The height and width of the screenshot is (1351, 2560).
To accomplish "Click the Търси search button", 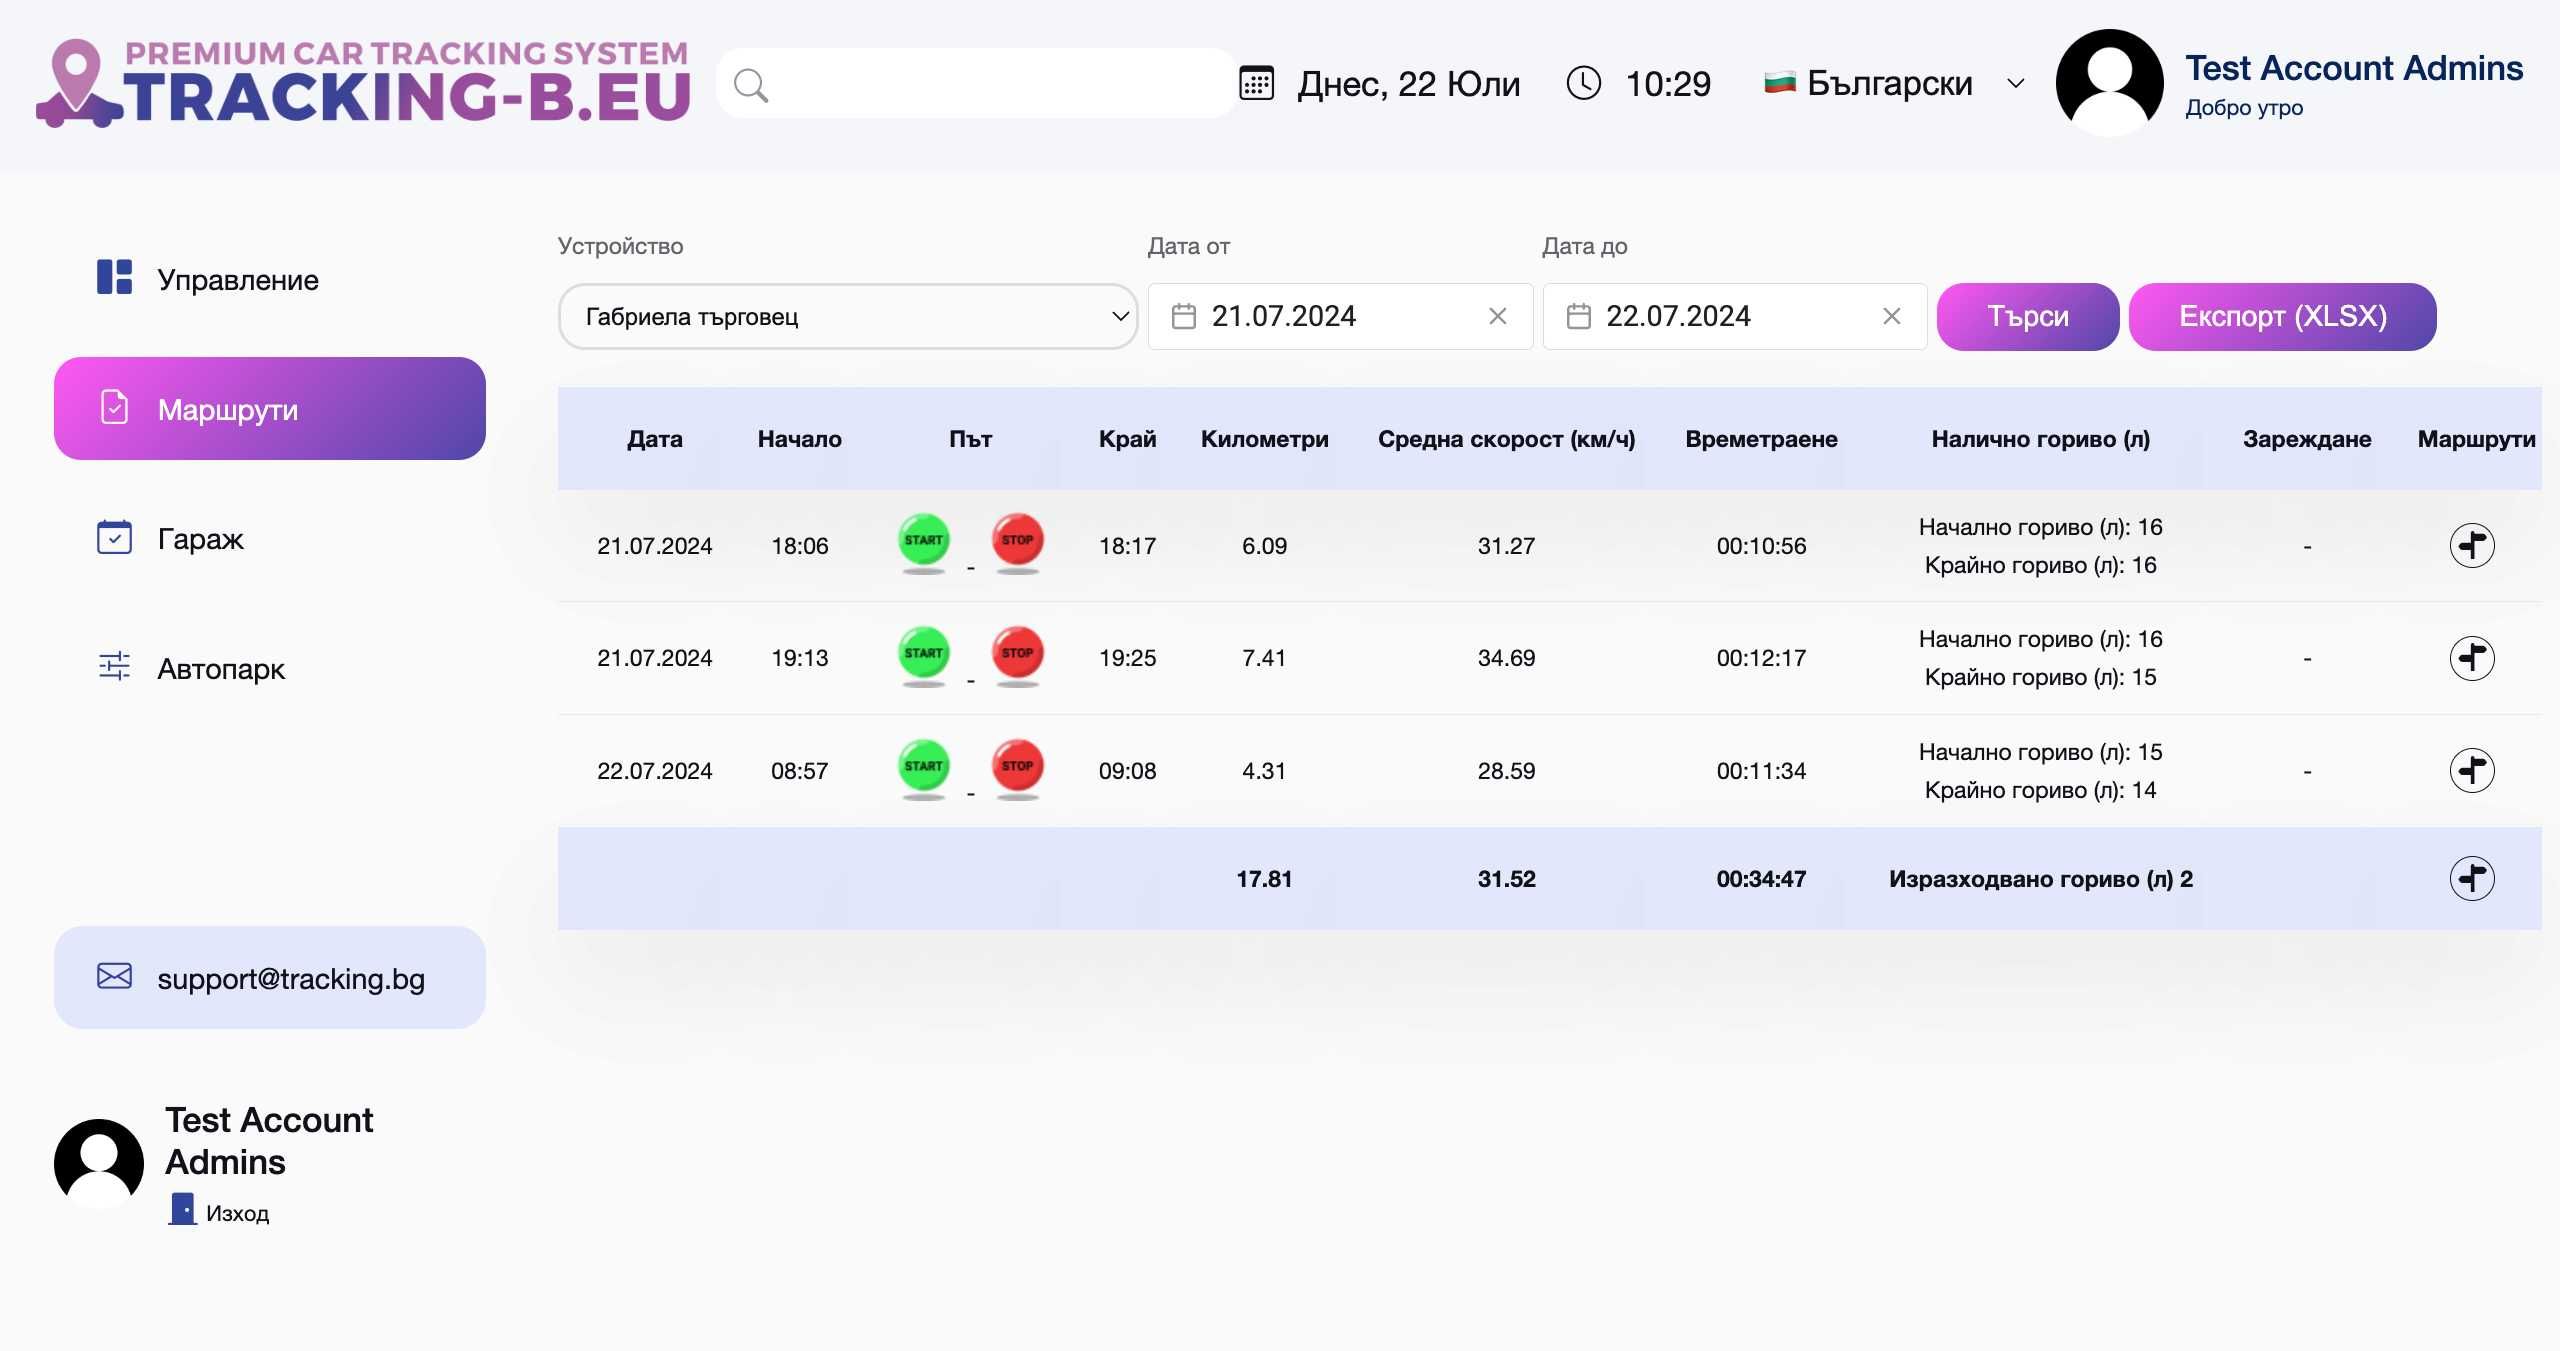I will click(2027, 317).
